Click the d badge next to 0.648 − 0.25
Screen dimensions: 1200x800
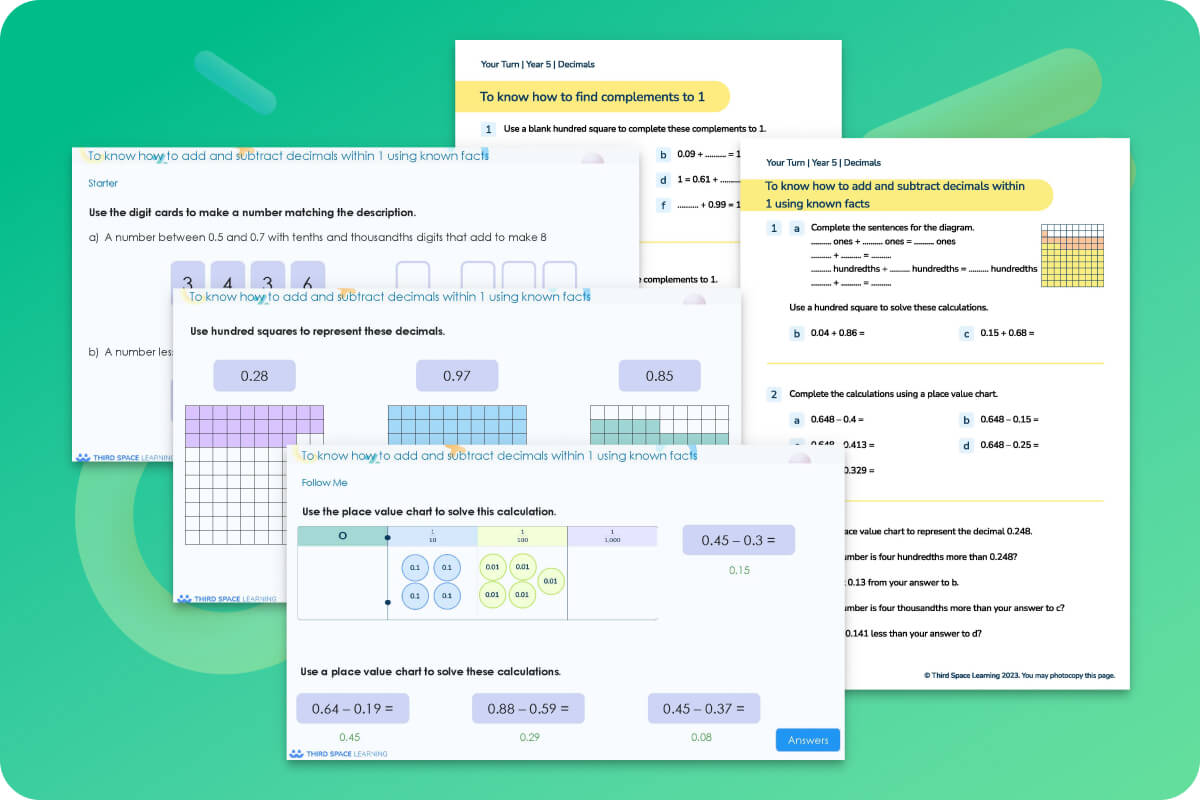coord(966,445)
